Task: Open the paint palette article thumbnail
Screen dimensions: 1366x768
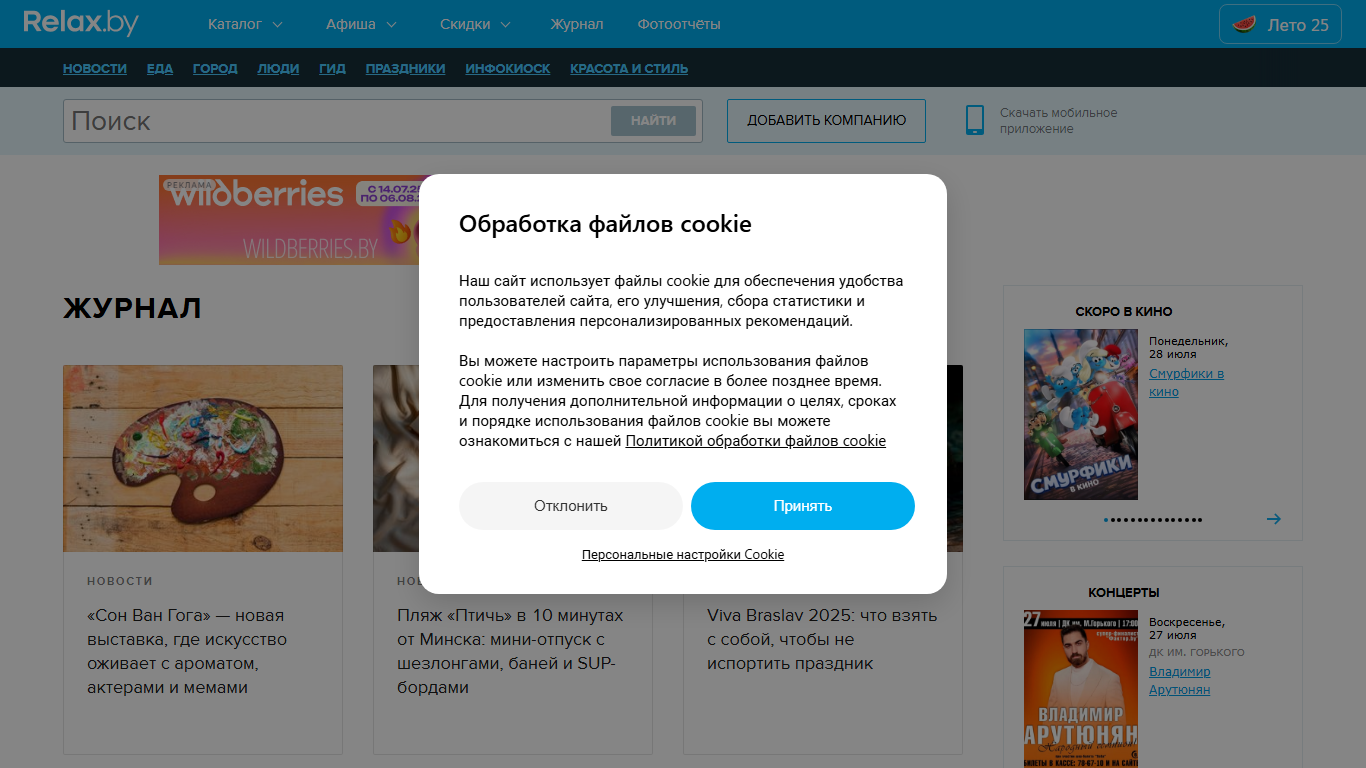Action: (203, 458)
